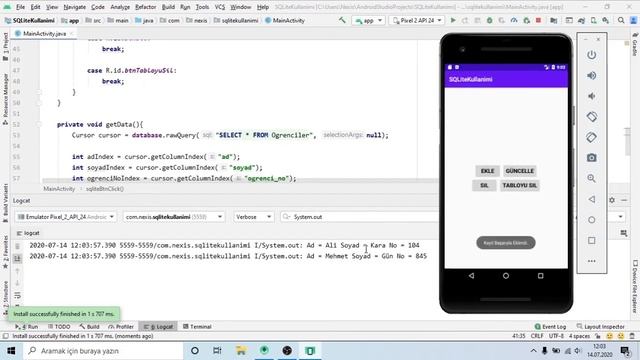Open Layout Inspector tool window
This screenshot has width=640, height=360.
pos(600,327)
